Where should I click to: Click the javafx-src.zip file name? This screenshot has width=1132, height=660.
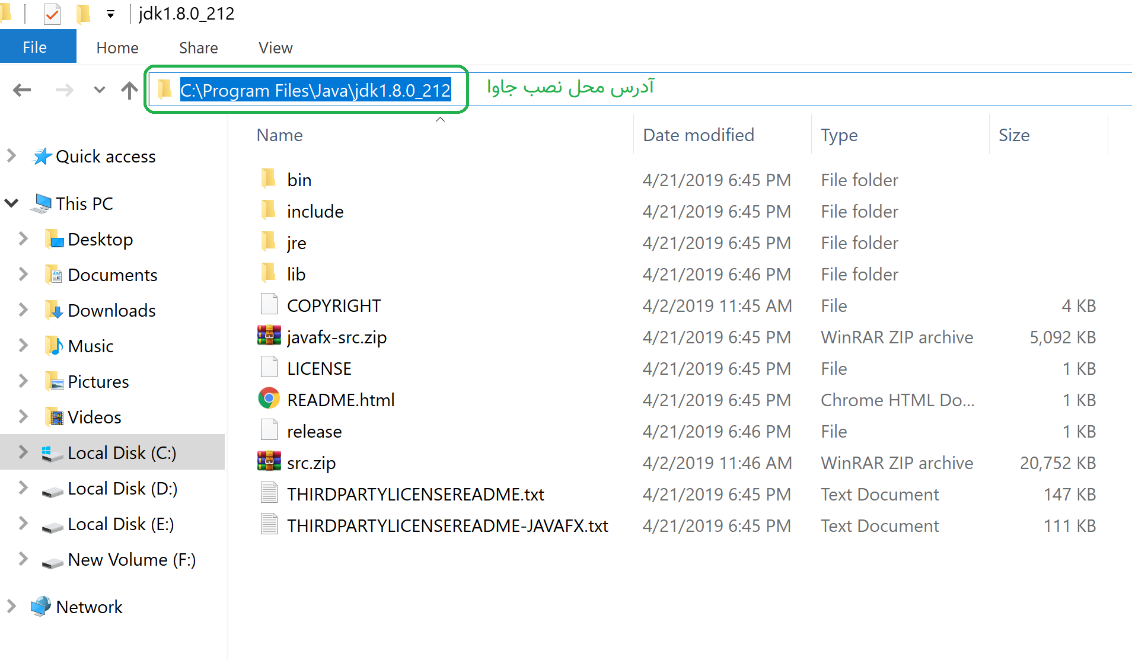click(x=336, y=337)
